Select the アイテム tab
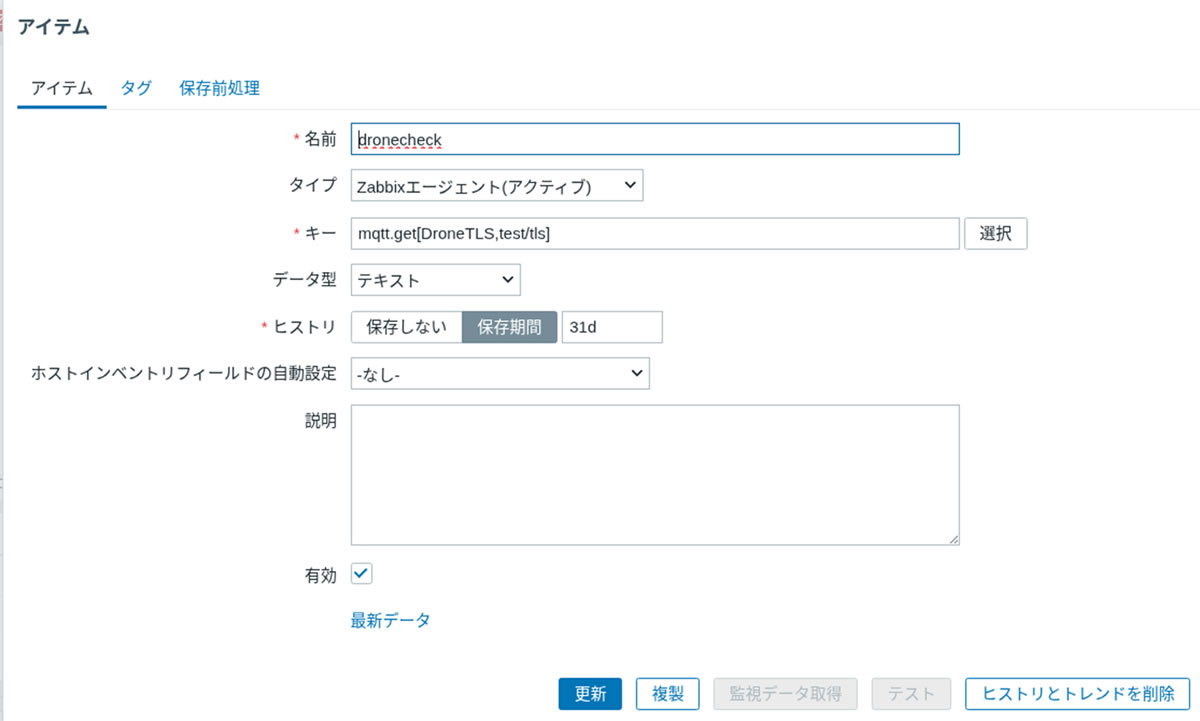Image resolution: width=1200 pixels, height=721 pixels. tap(62, 88)
